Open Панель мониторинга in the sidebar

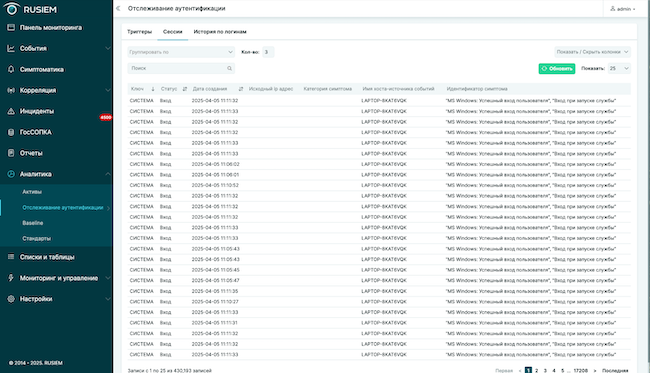coord(51,27)
